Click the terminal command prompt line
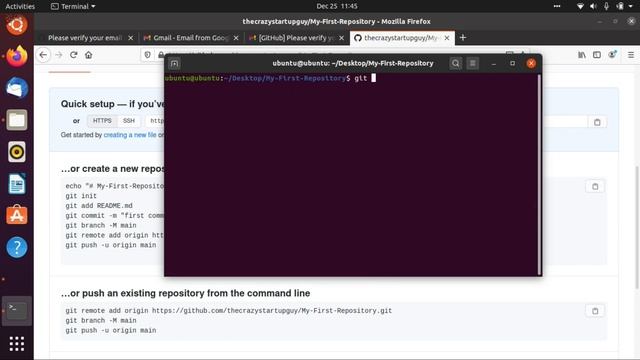The image size is (640, 360). point(270,78)
